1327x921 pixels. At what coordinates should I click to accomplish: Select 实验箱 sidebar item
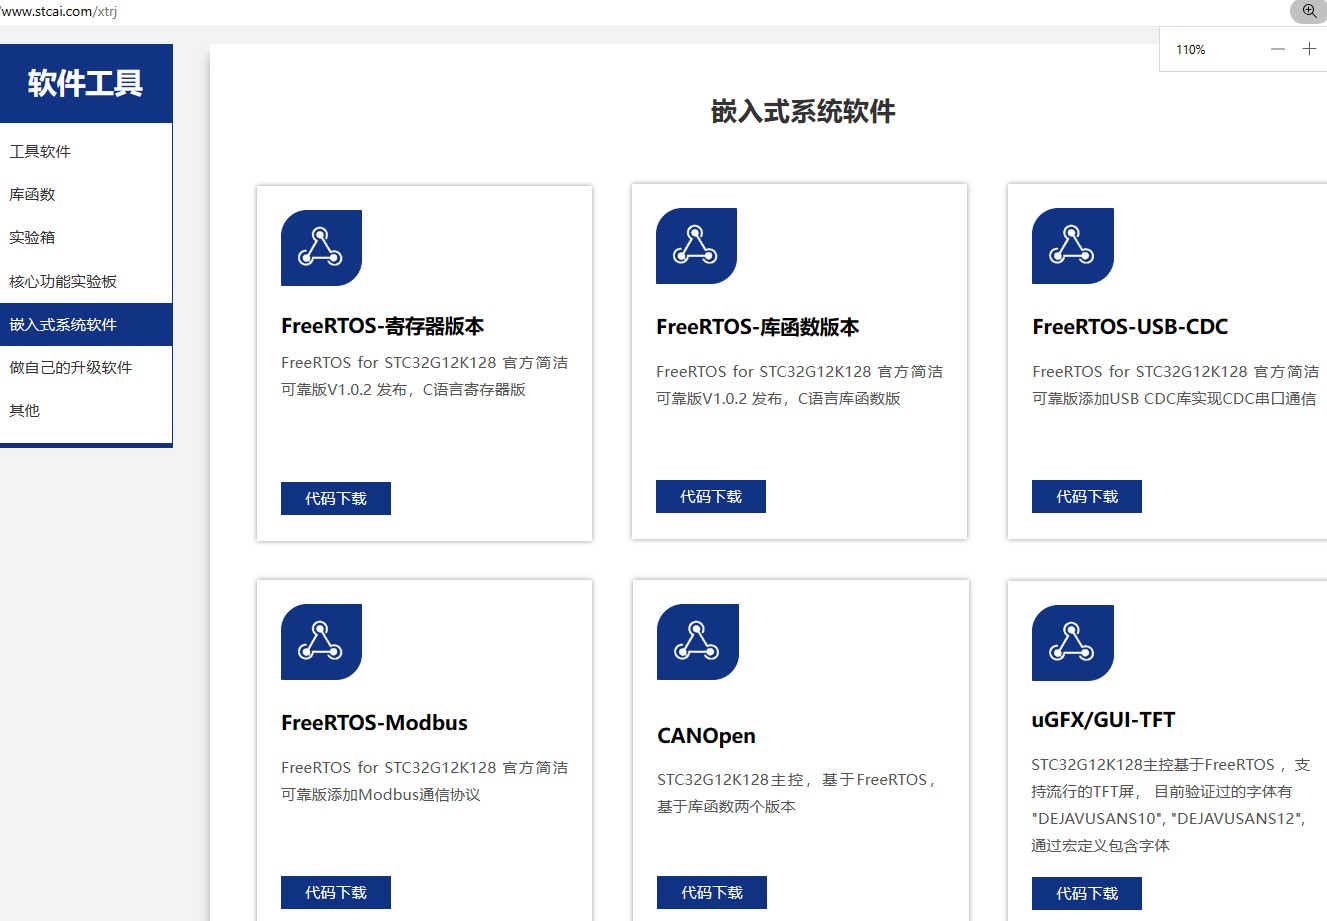[86, 238]
